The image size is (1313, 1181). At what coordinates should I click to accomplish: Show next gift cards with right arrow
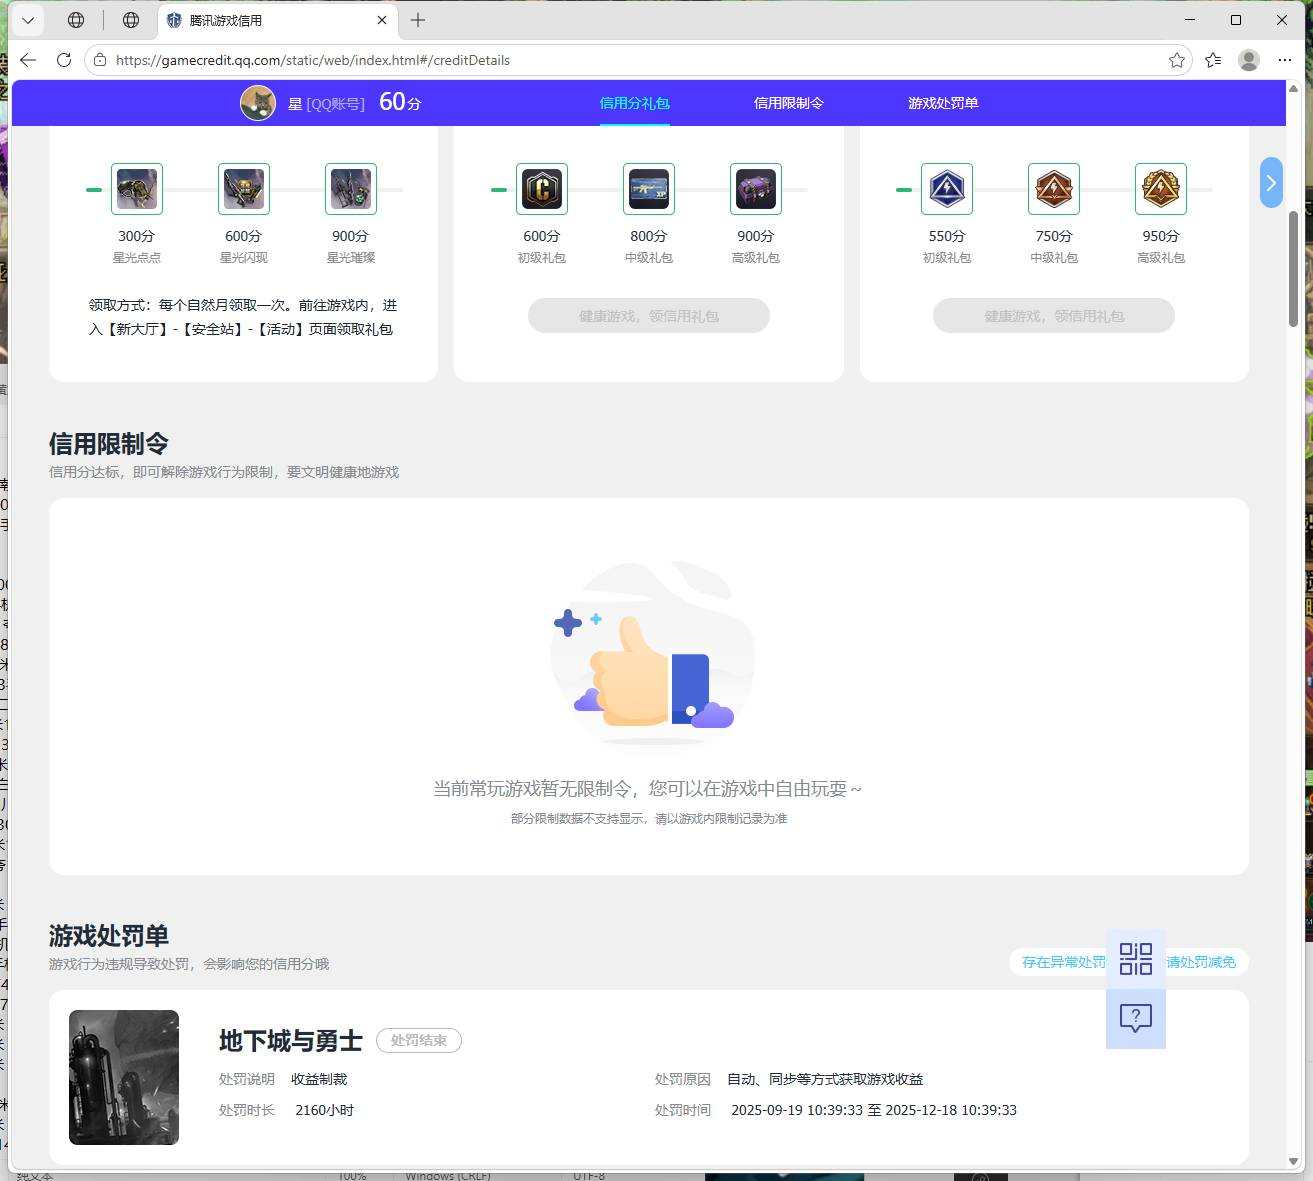1271,183
